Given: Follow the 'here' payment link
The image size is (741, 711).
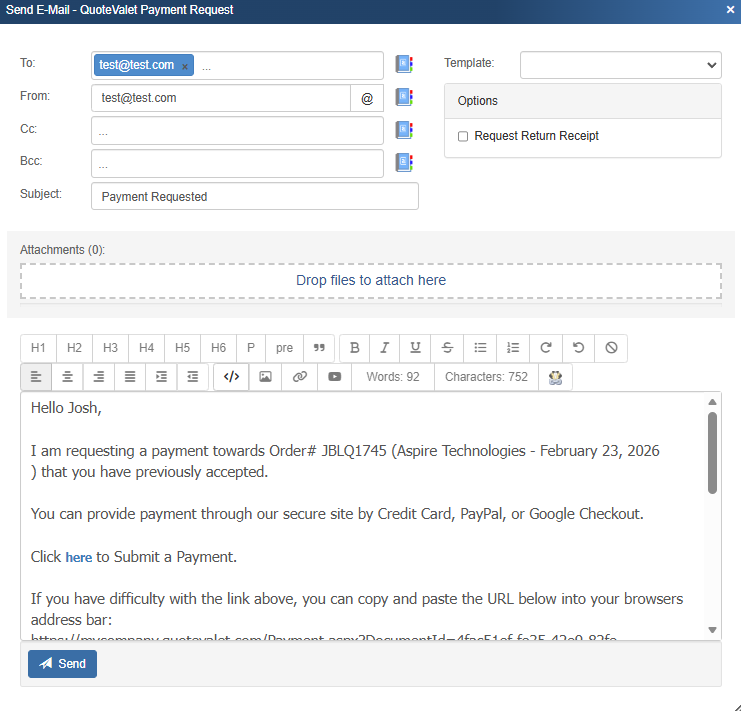Looking at the screenshot, I should (x=78, y=557).
